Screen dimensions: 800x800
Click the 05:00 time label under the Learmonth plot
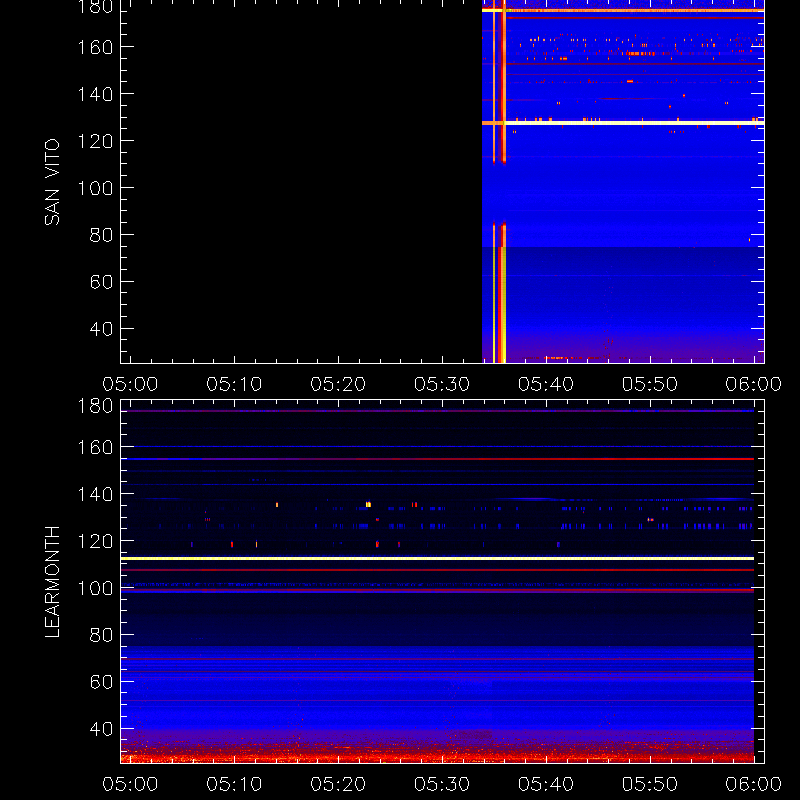(130, 784)
